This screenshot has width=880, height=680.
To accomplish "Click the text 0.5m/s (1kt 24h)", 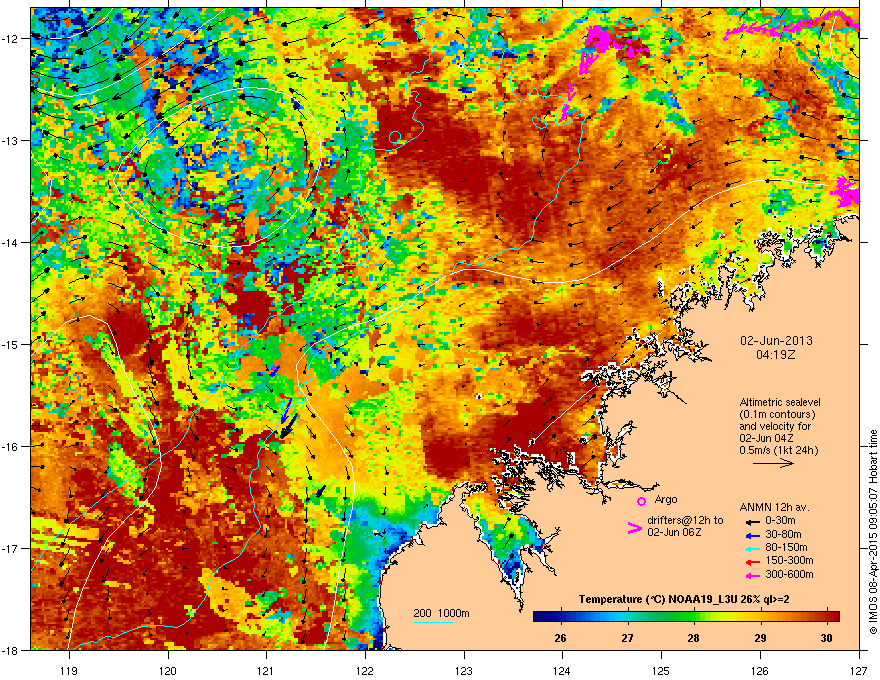I will tap(778, 450).
